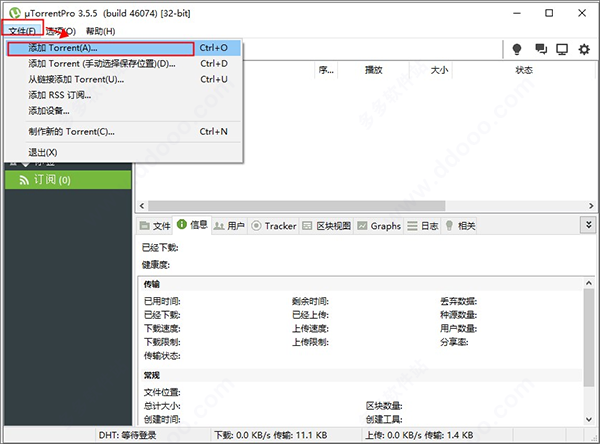Switch to the 用户 tab
This screenshot has width=600, height=444.
tap(229, 226)
